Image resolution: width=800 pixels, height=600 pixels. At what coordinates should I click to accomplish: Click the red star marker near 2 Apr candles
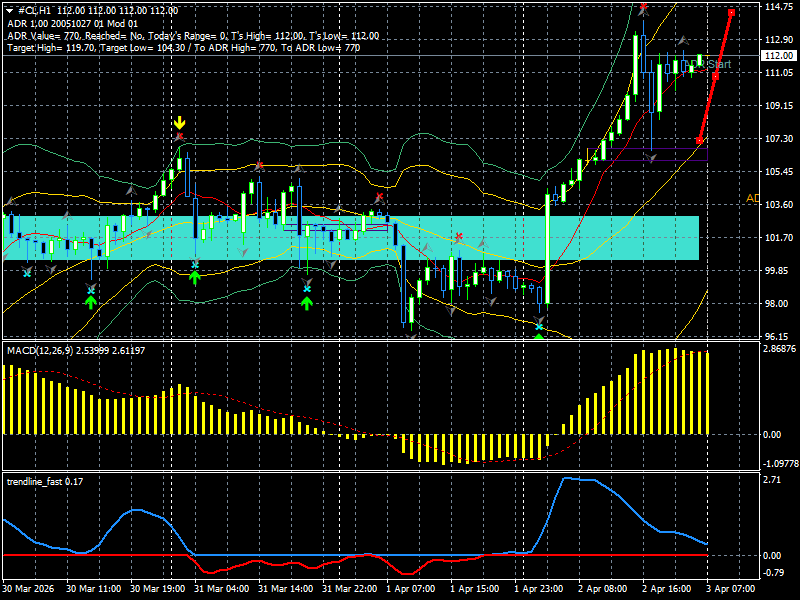pos(643,7)
